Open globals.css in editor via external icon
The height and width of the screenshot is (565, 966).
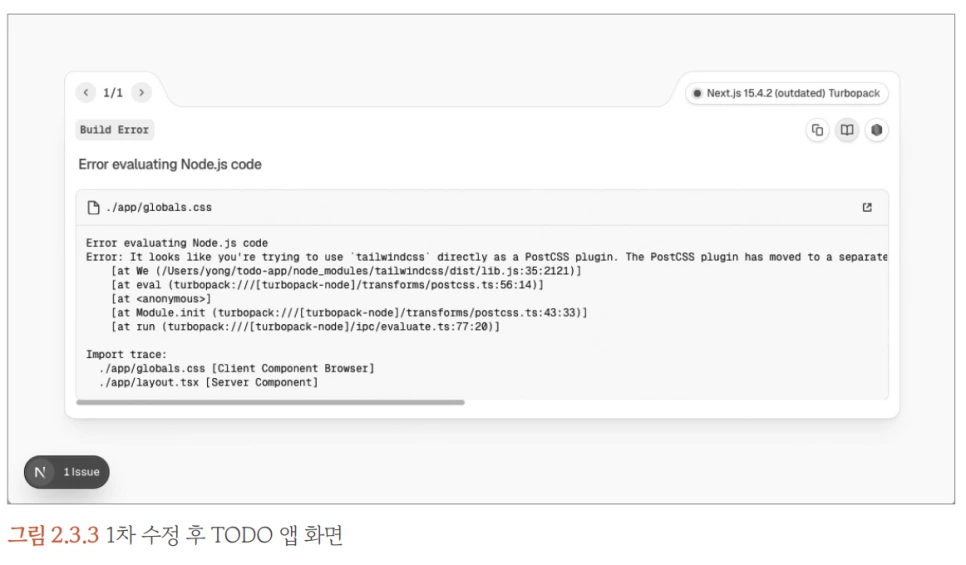867,208
